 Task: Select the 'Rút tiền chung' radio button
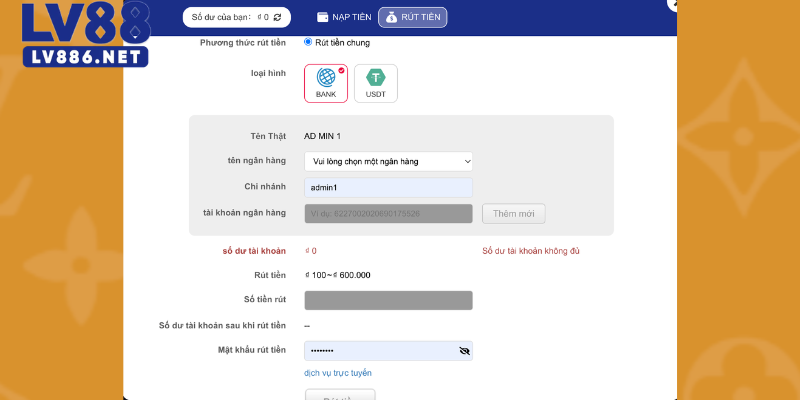(x=308, y=42)
